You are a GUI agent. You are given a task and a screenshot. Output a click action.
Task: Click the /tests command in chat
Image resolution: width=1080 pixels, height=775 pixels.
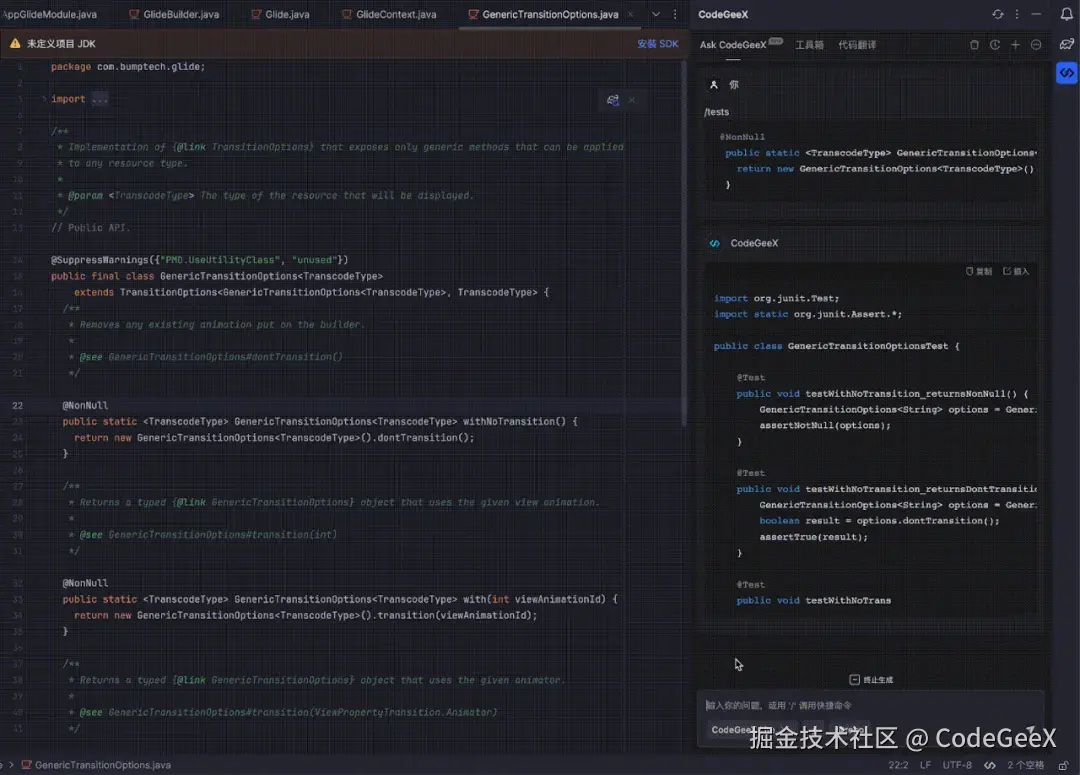coord(716,112)
